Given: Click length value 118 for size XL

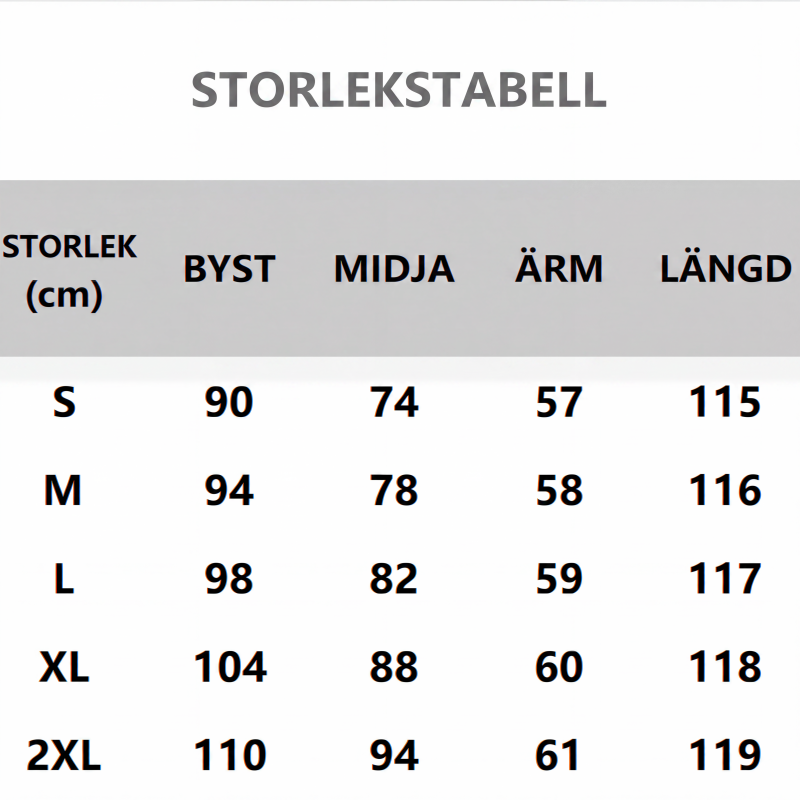Looking at the screenshot, I should tap(725, 667).
